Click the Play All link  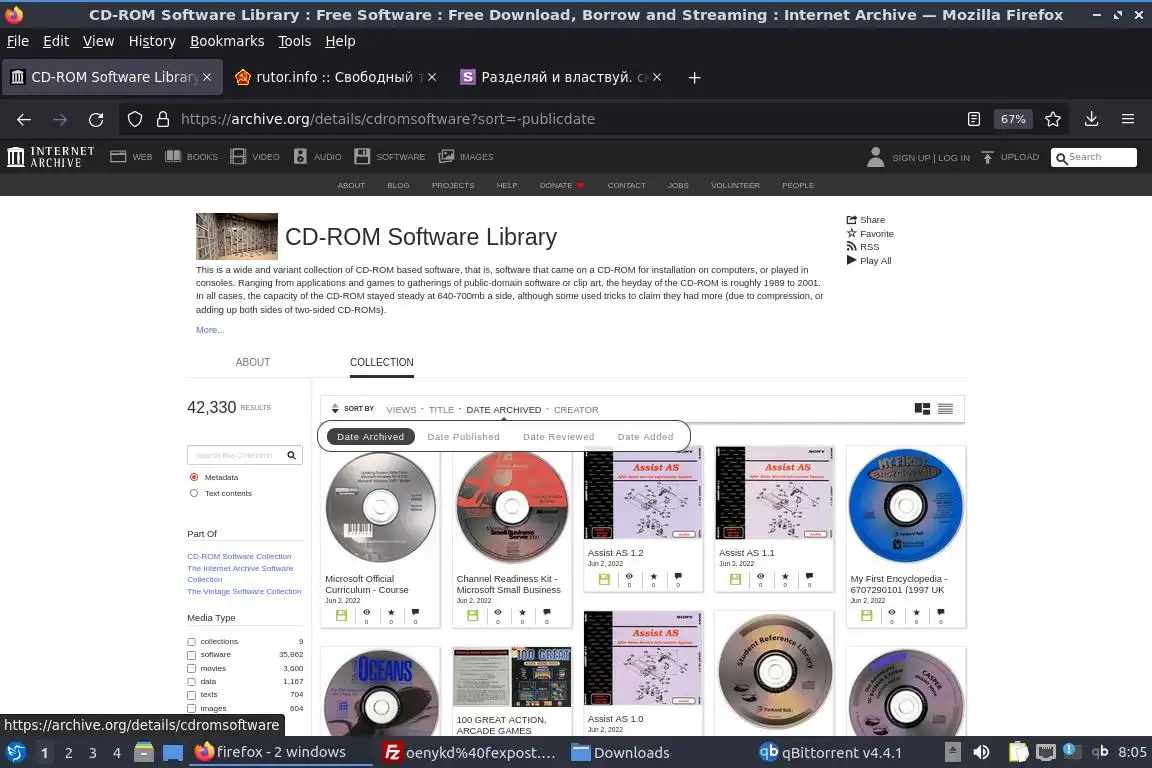868,260
